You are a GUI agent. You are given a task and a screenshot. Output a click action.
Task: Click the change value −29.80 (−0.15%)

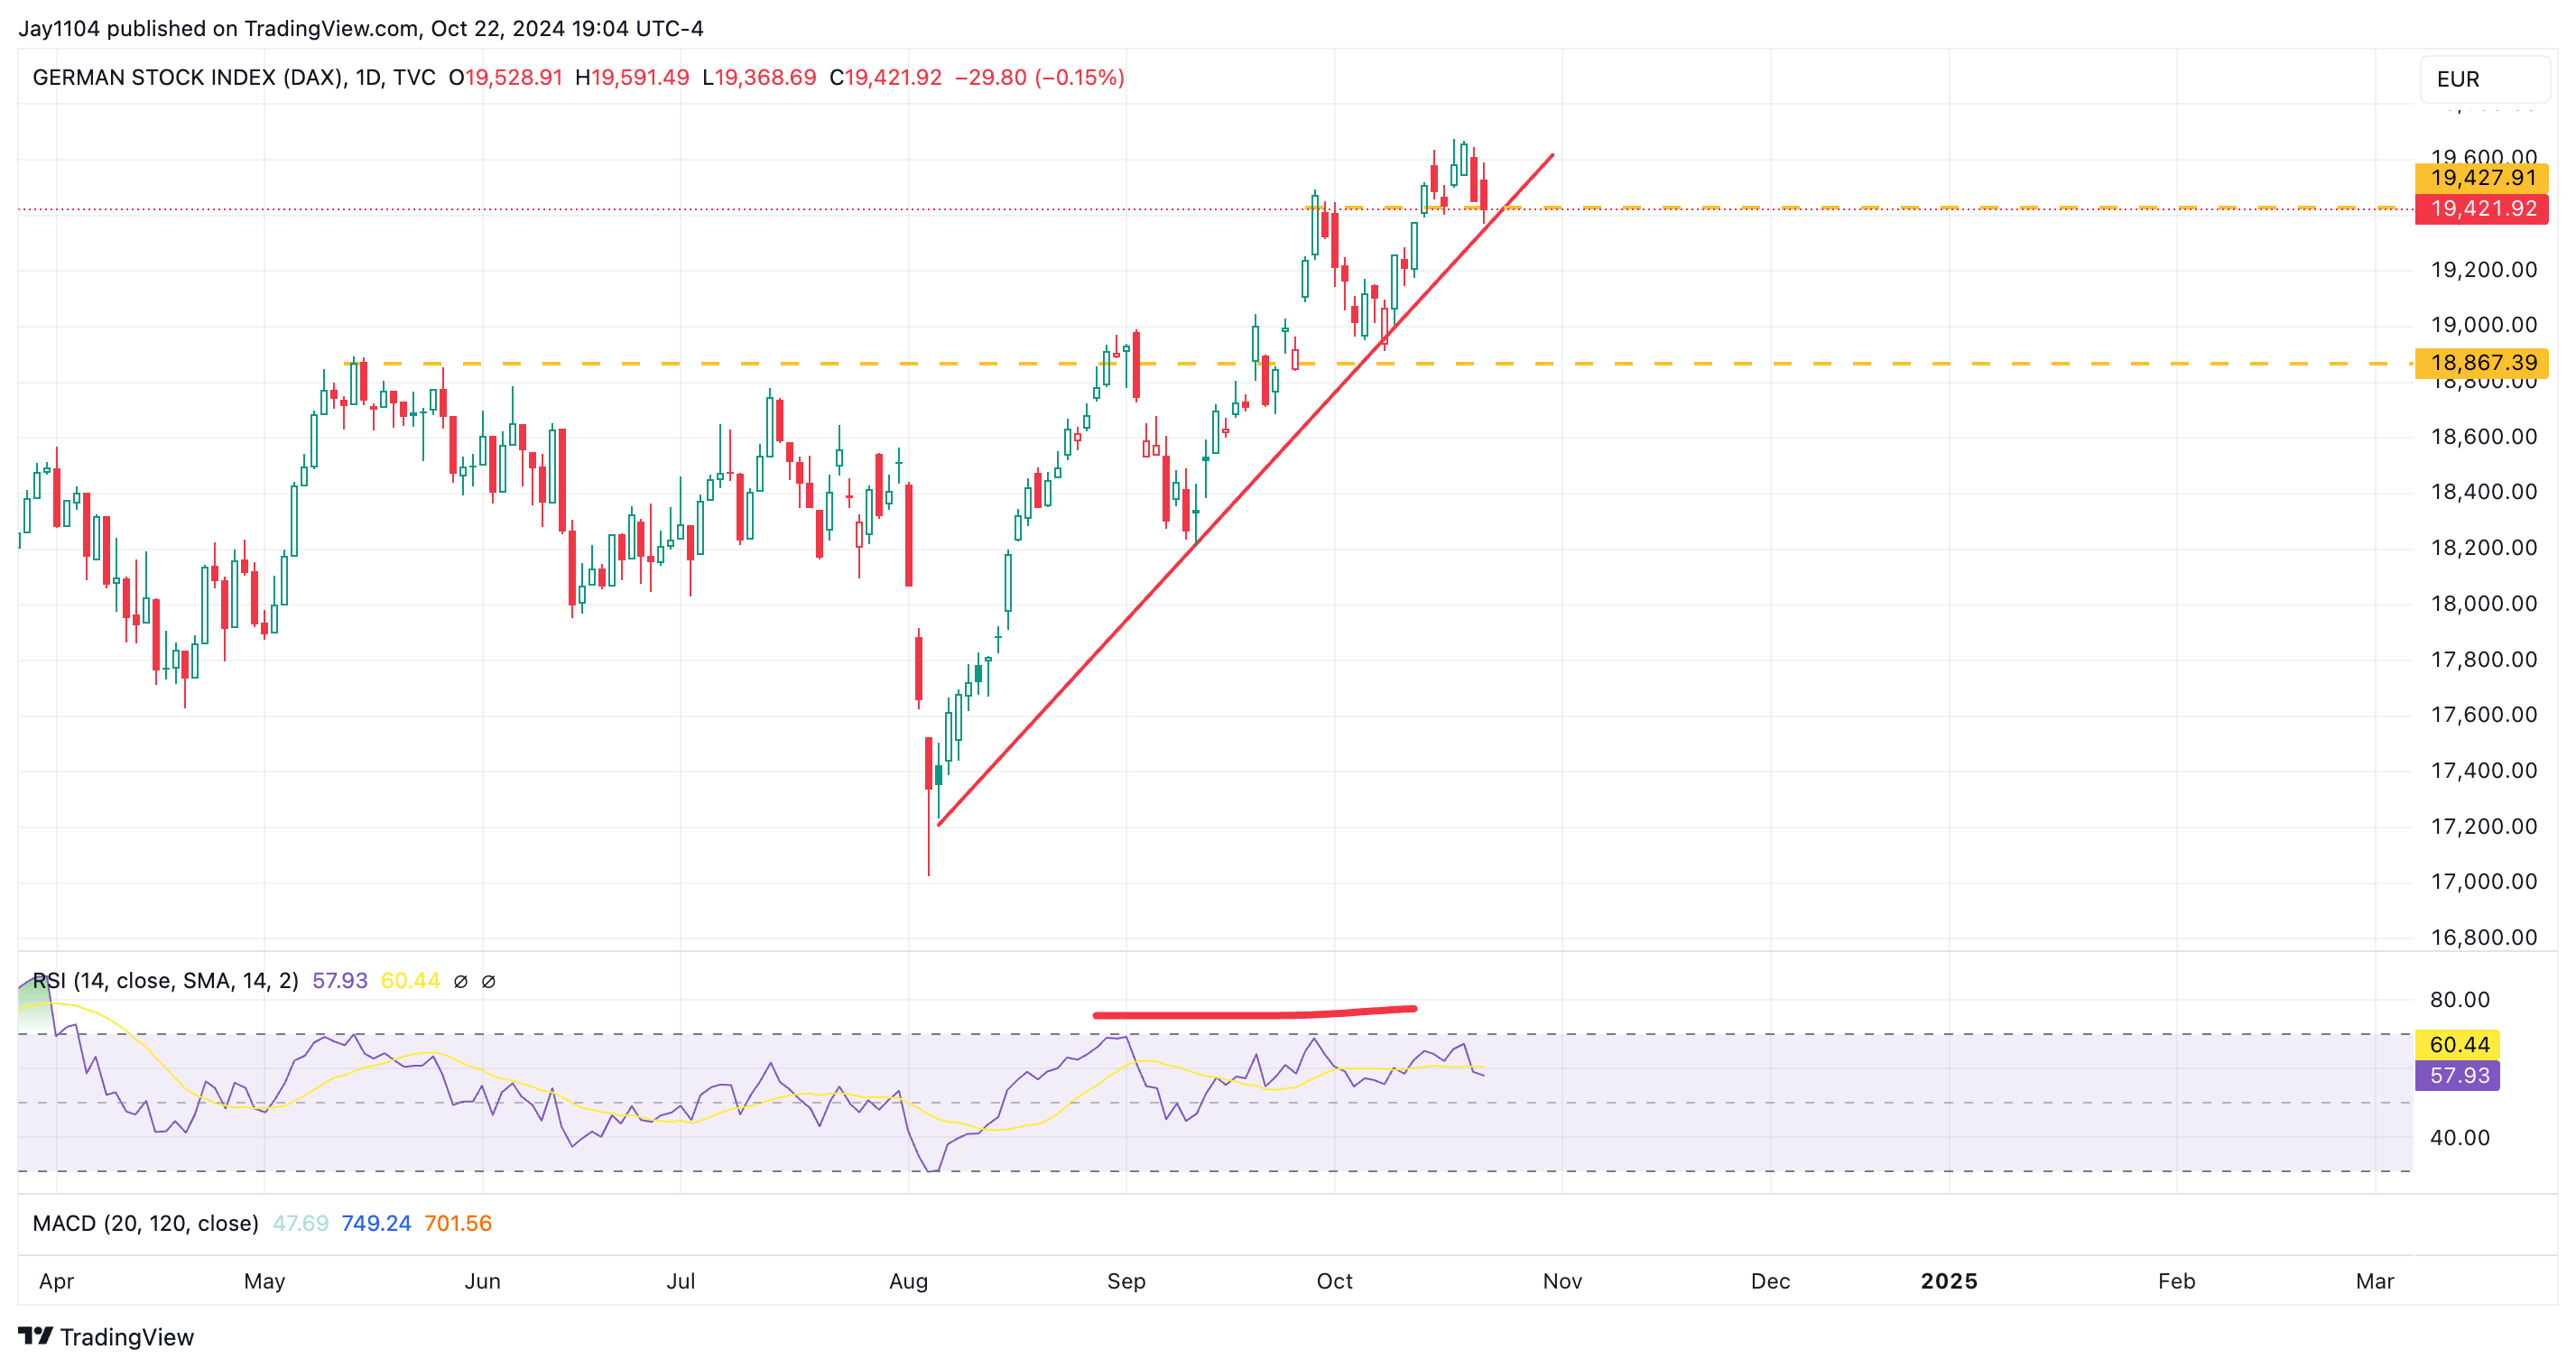point(1039,78)
